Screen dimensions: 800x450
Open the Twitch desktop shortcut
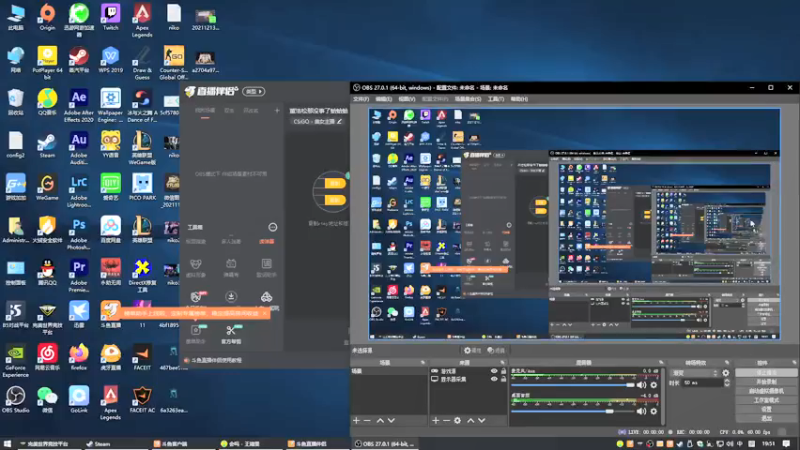pyautogui.click(x=110, y=17)
